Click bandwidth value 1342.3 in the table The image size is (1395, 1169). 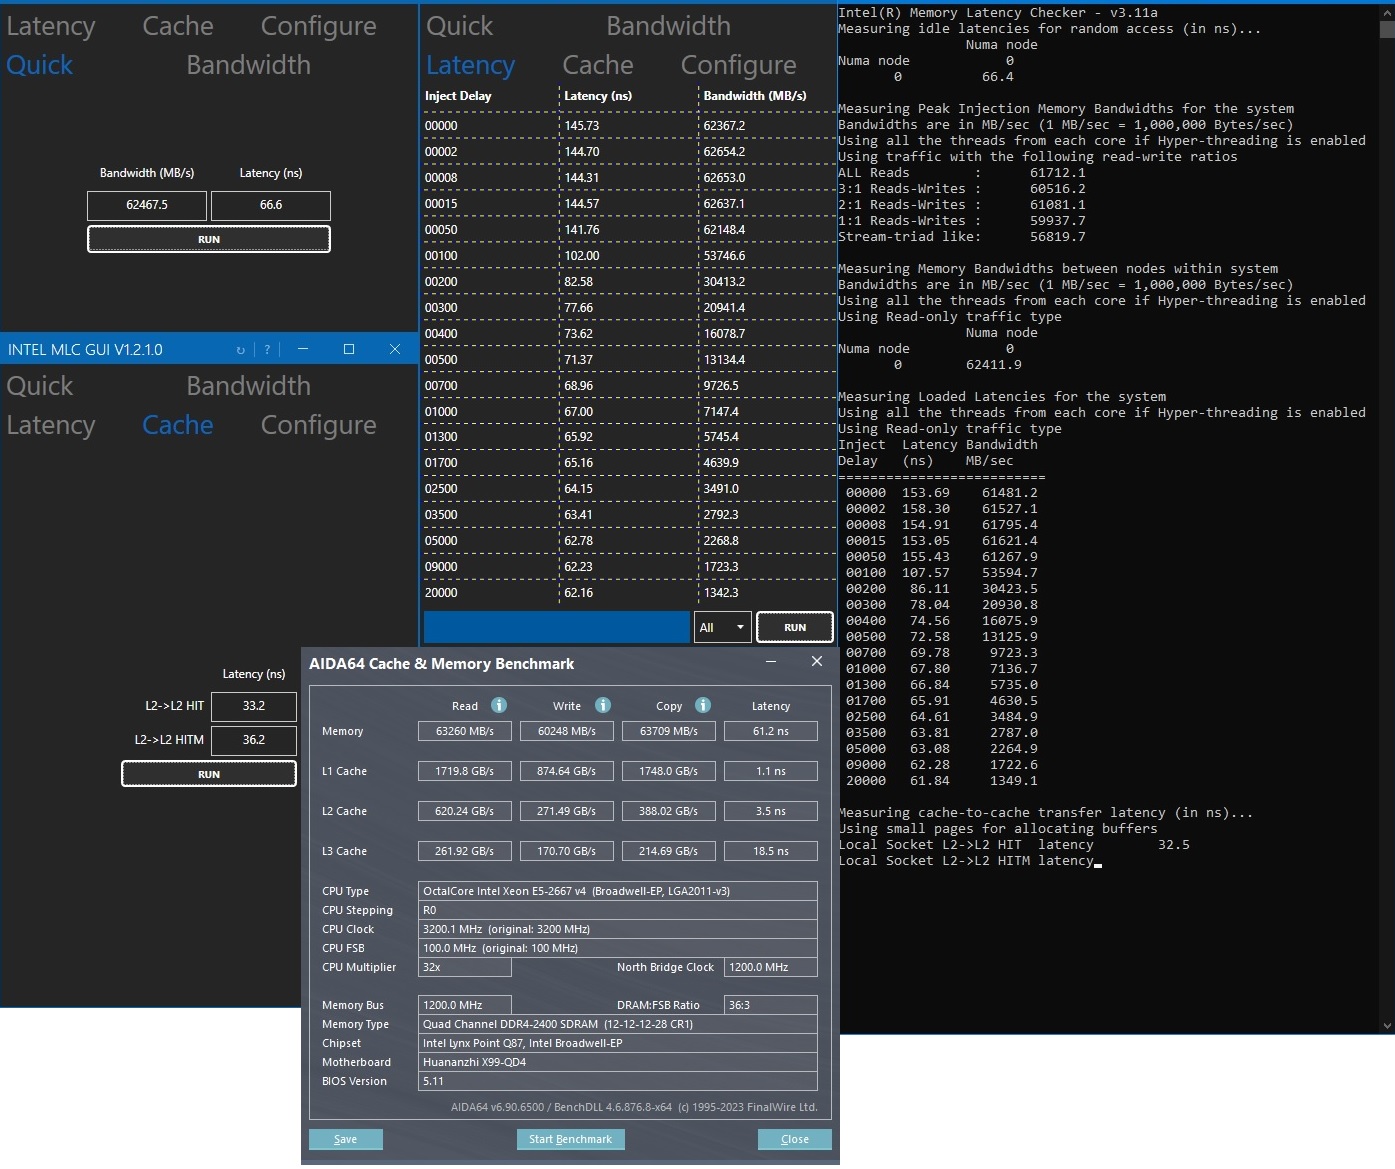tap(721, 593)
